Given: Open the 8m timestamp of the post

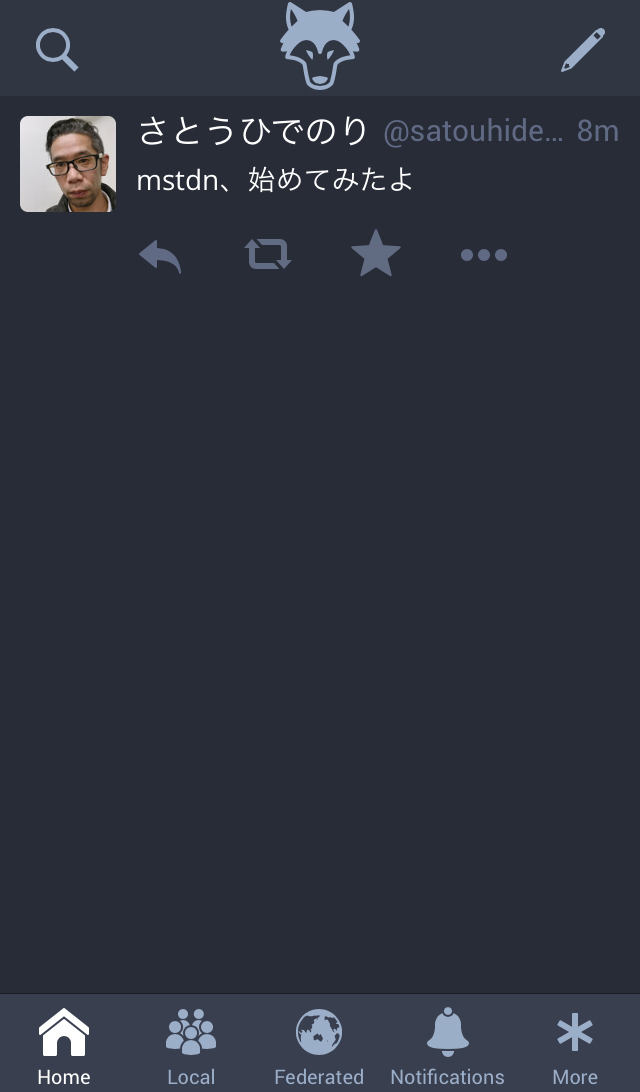Looking at the screenshot, I should point(598,131).
